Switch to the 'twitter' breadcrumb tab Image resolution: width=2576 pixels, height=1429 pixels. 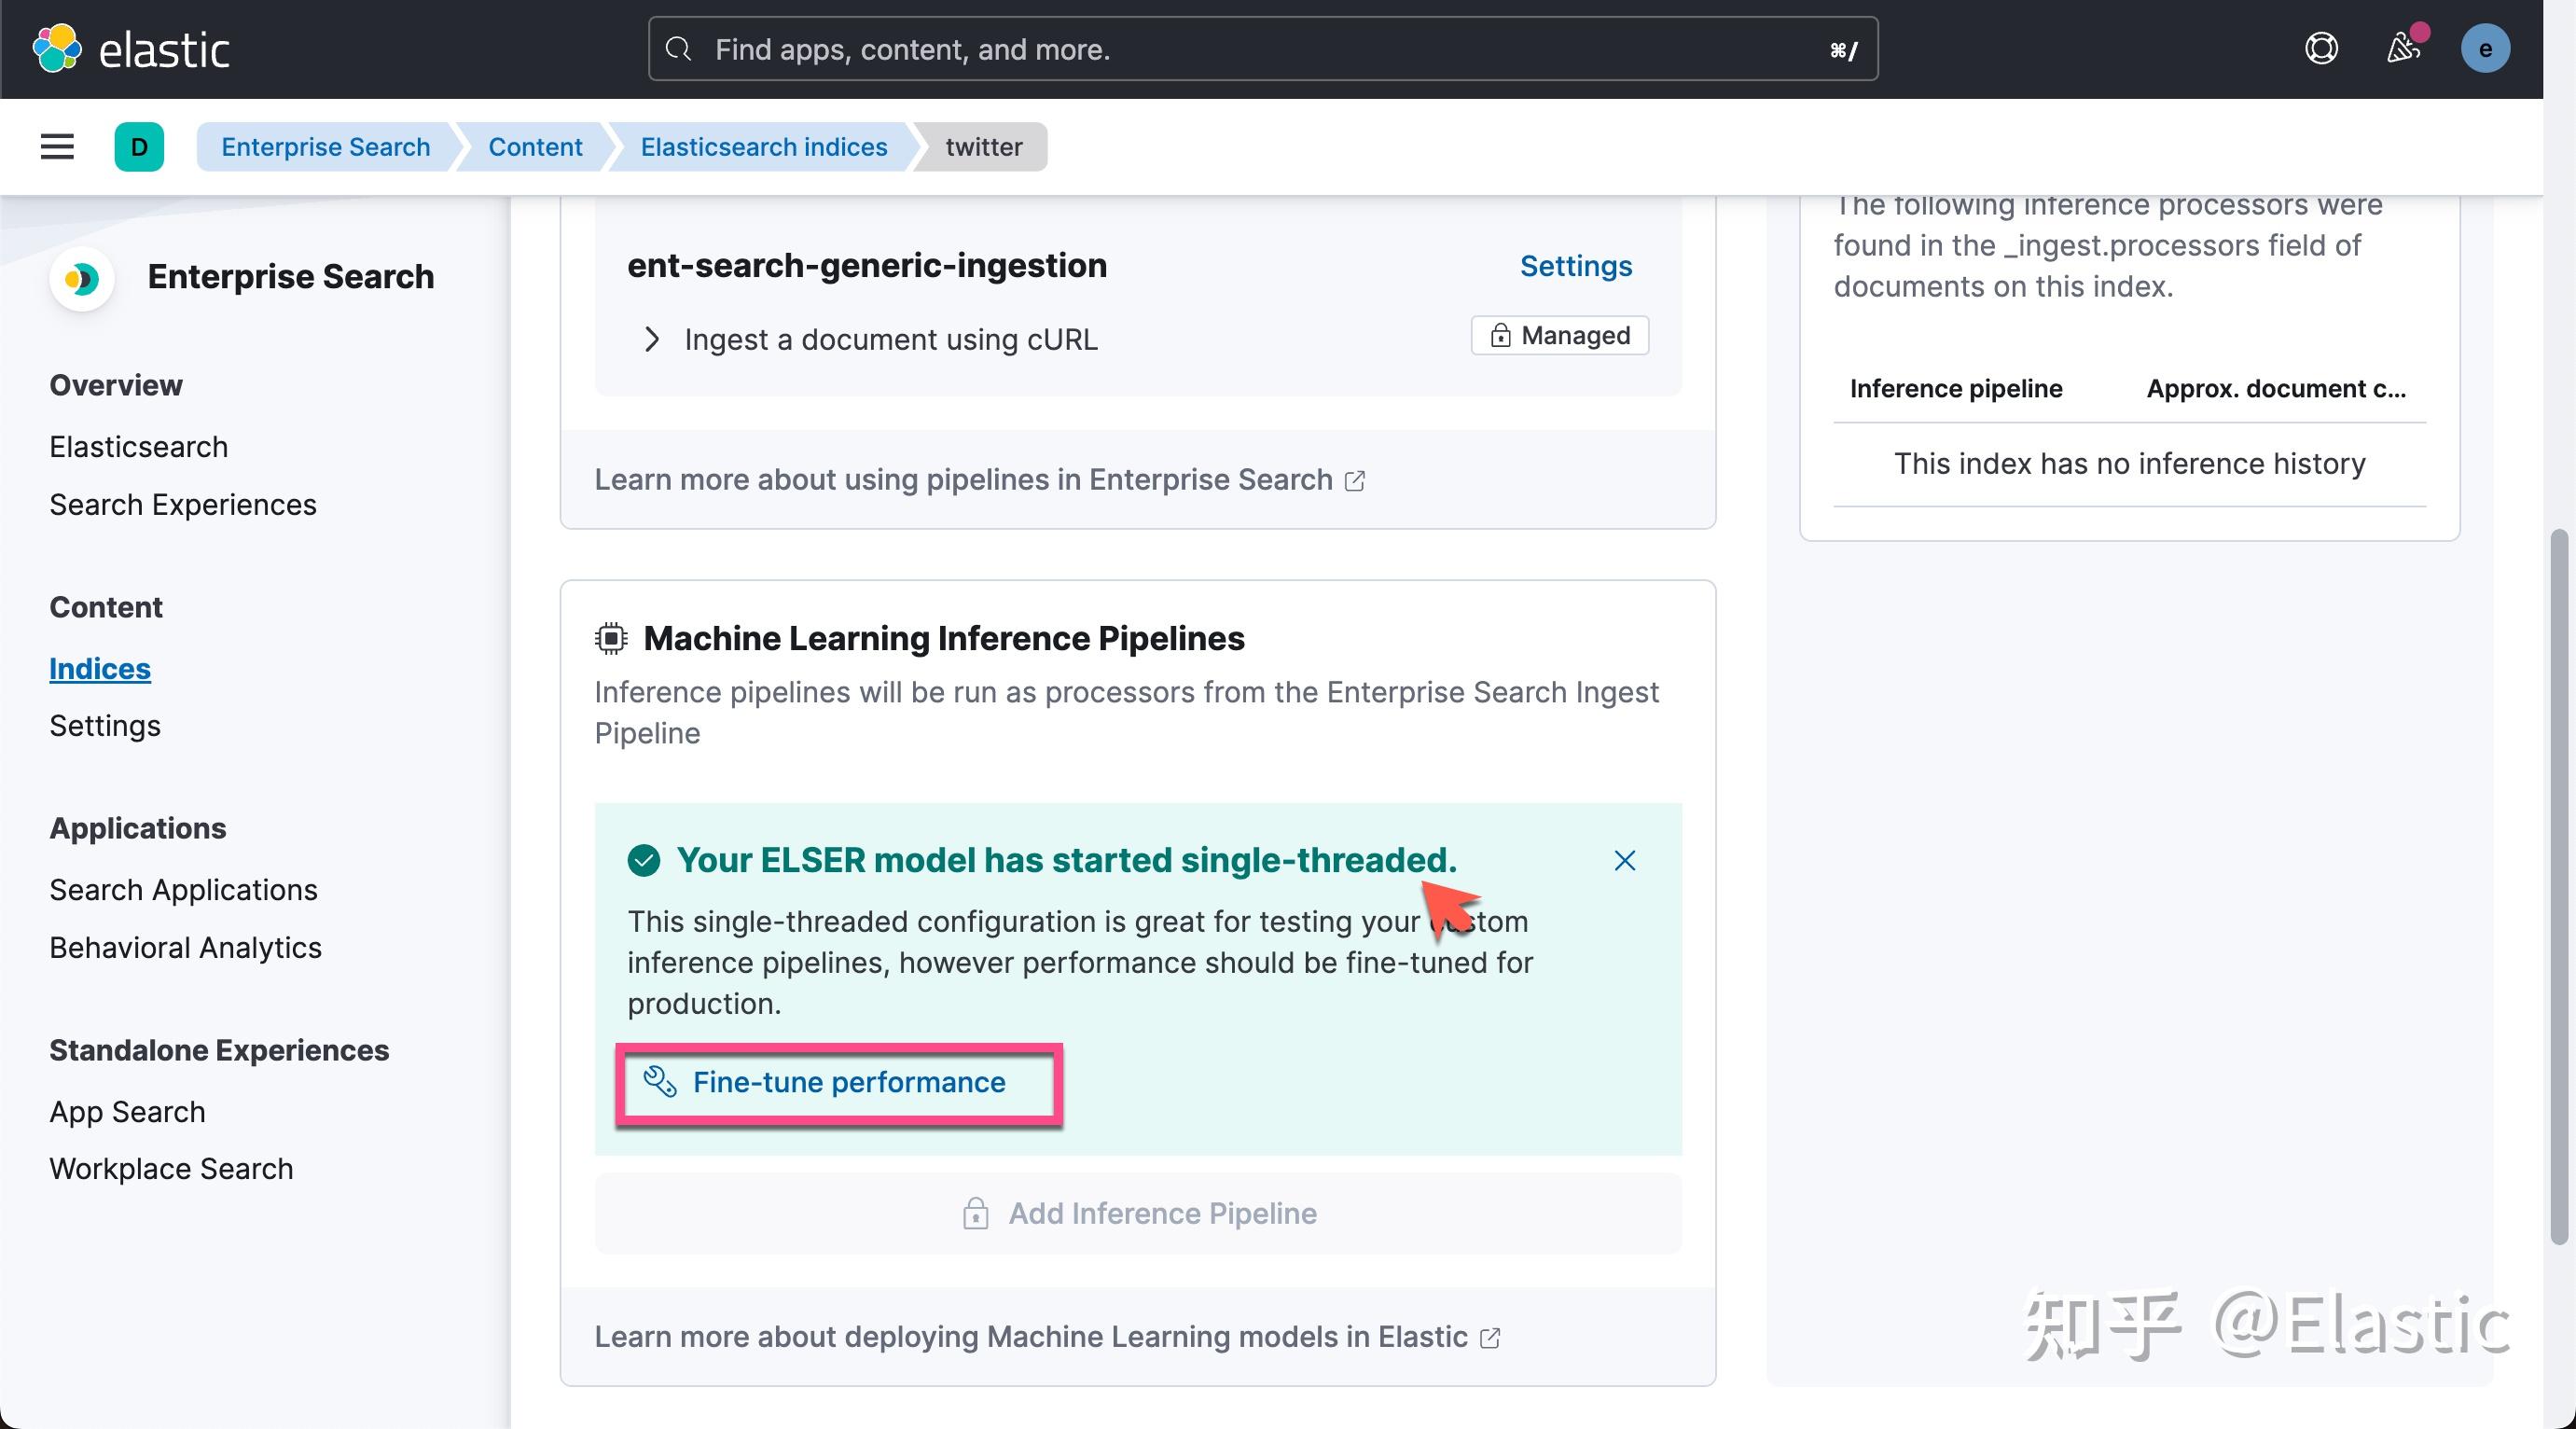pyautogui.click(x=983, y=147)
